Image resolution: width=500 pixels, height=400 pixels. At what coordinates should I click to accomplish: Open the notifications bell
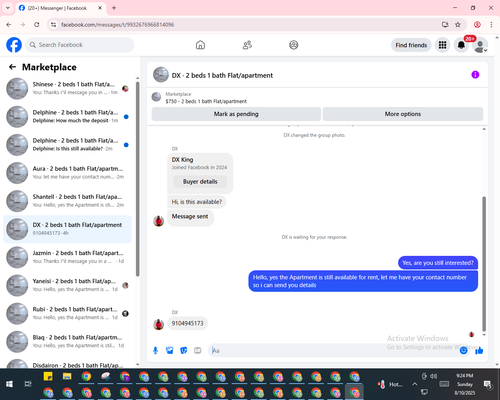coord(461,45)
